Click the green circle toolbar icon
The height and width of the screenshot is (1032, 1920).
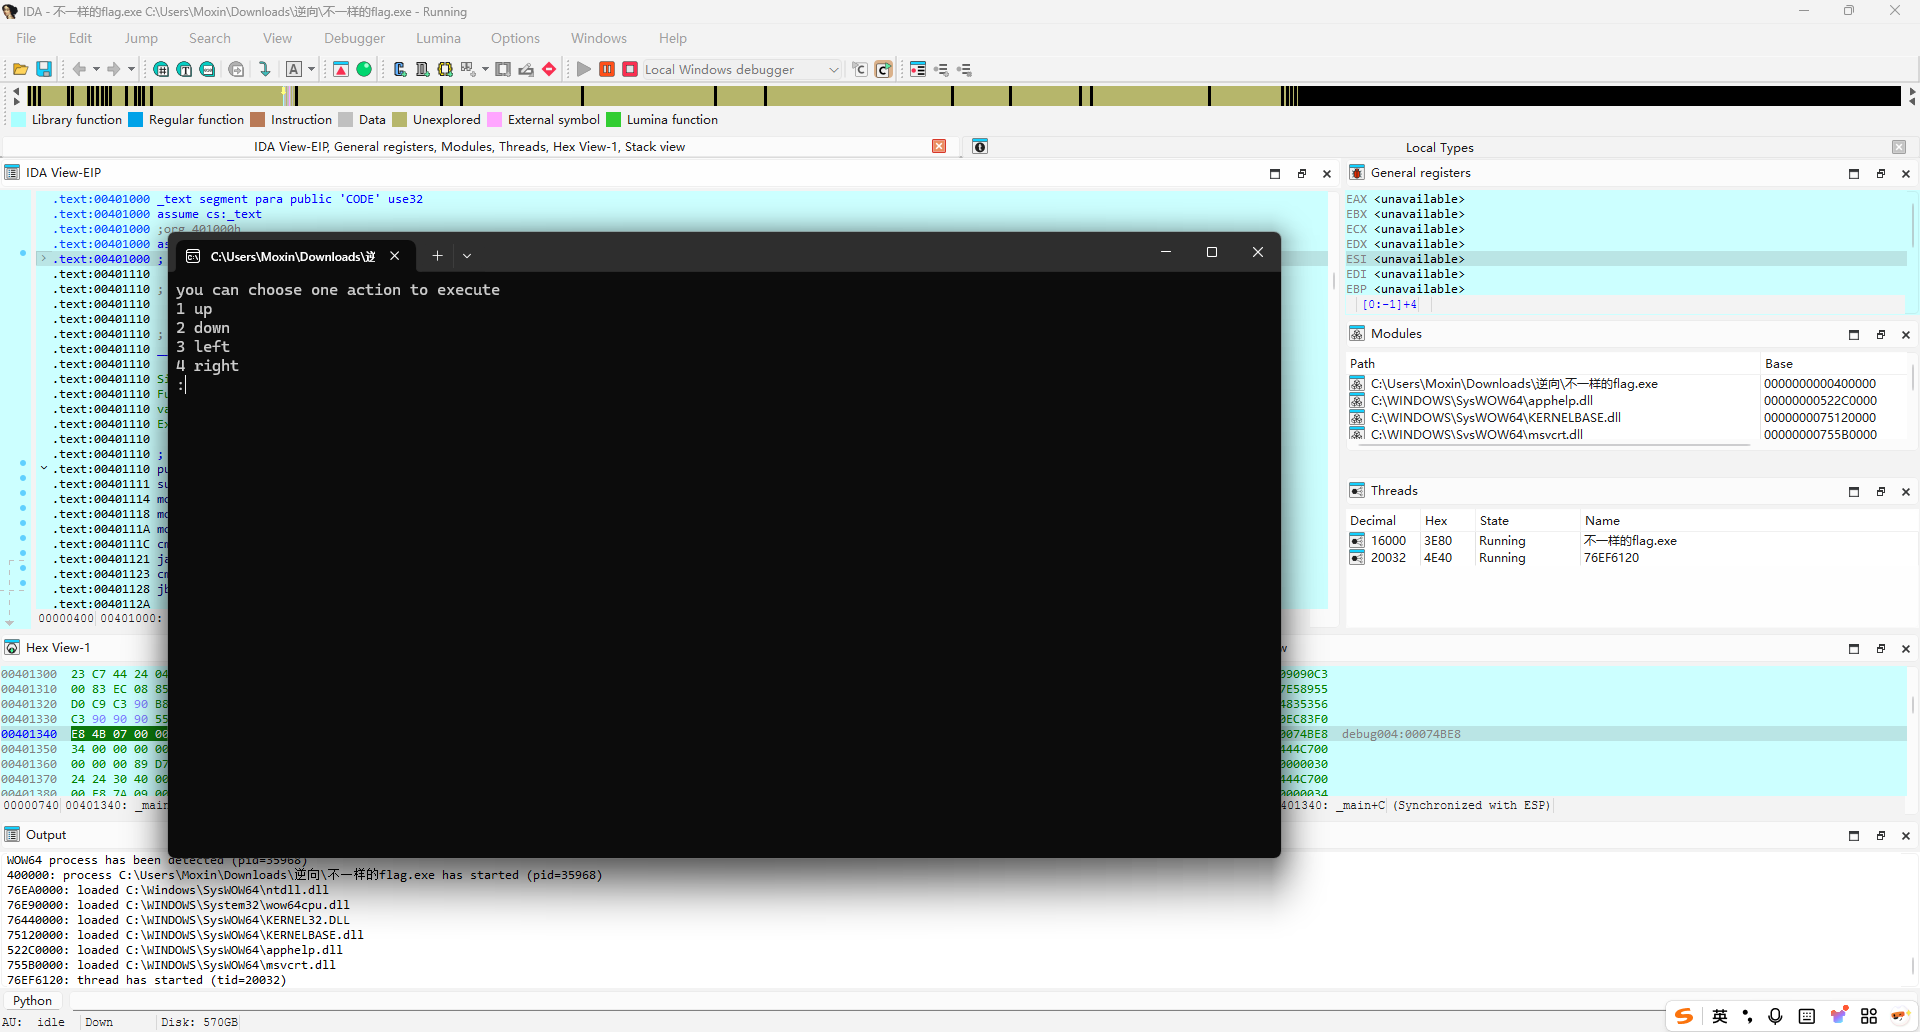point(364,69)
